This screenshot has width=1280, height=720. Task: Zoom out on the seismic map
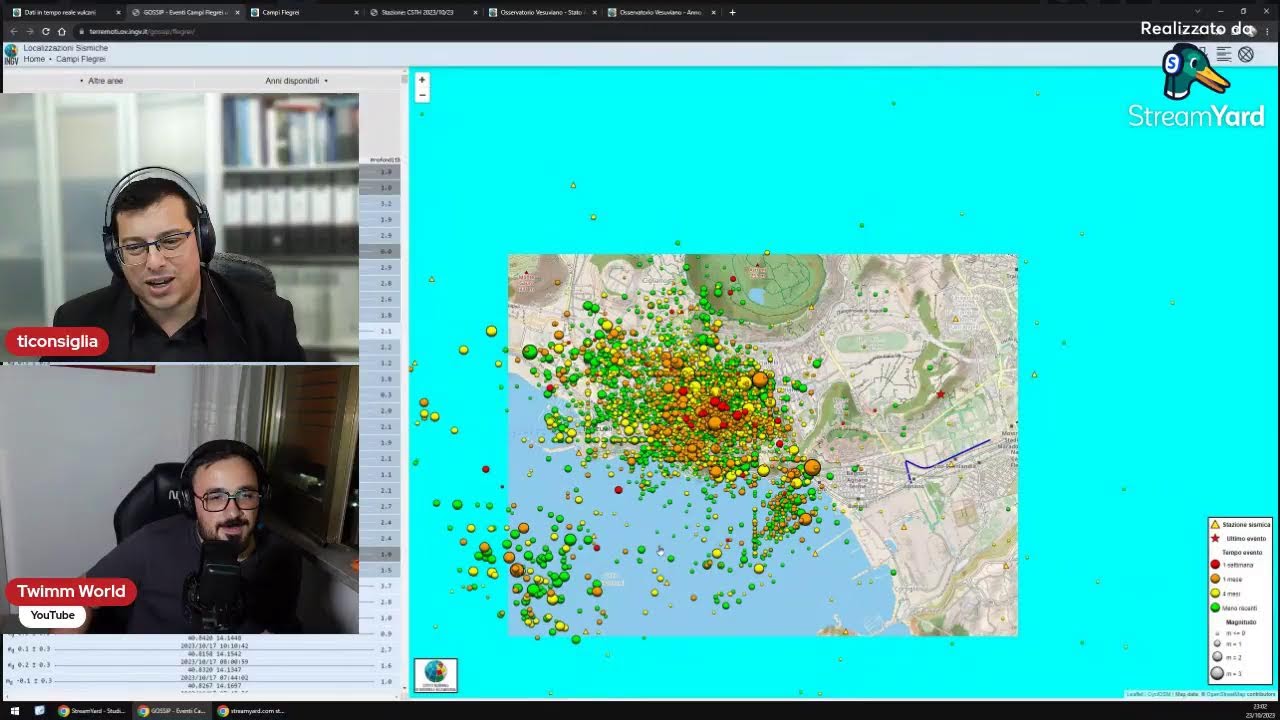point(422,95)
